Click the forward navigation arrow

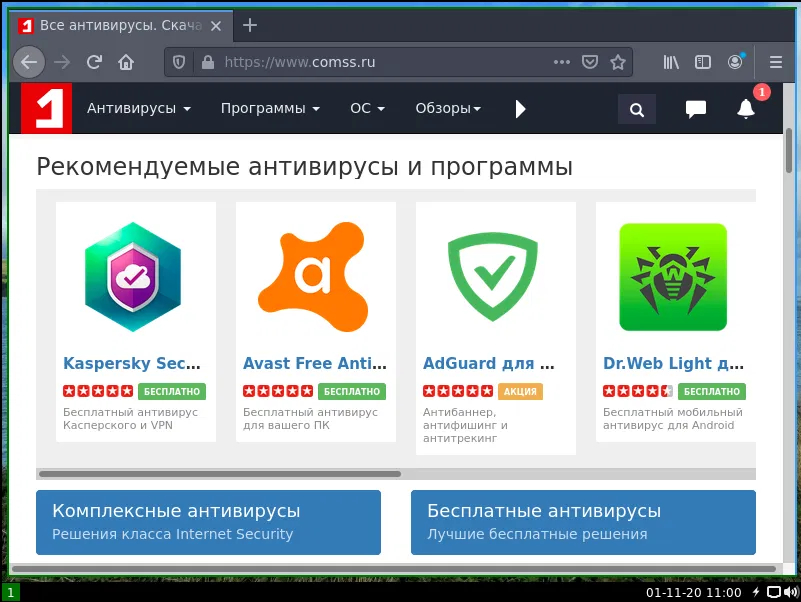(x=62, y=62)
